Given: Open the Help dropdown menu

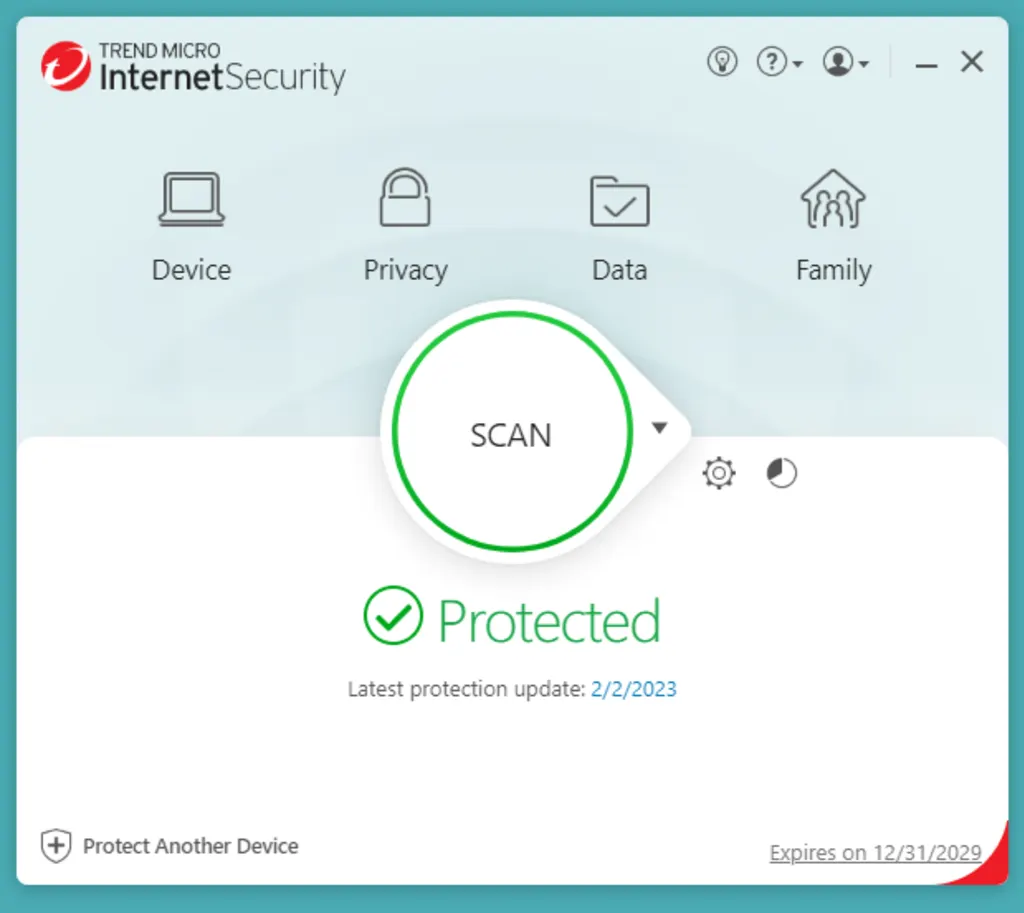Looking at the screenshot, I should point(797,66).
